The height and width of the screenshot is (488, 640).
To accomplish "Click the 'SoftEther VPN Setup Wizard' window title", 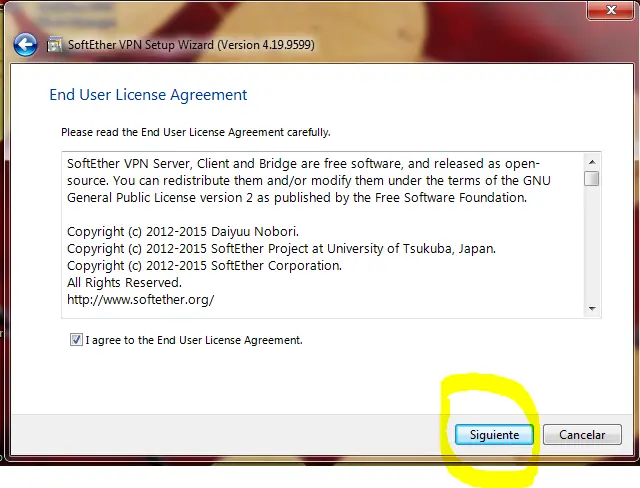I will pyautogui.click(x=191, y=44).
